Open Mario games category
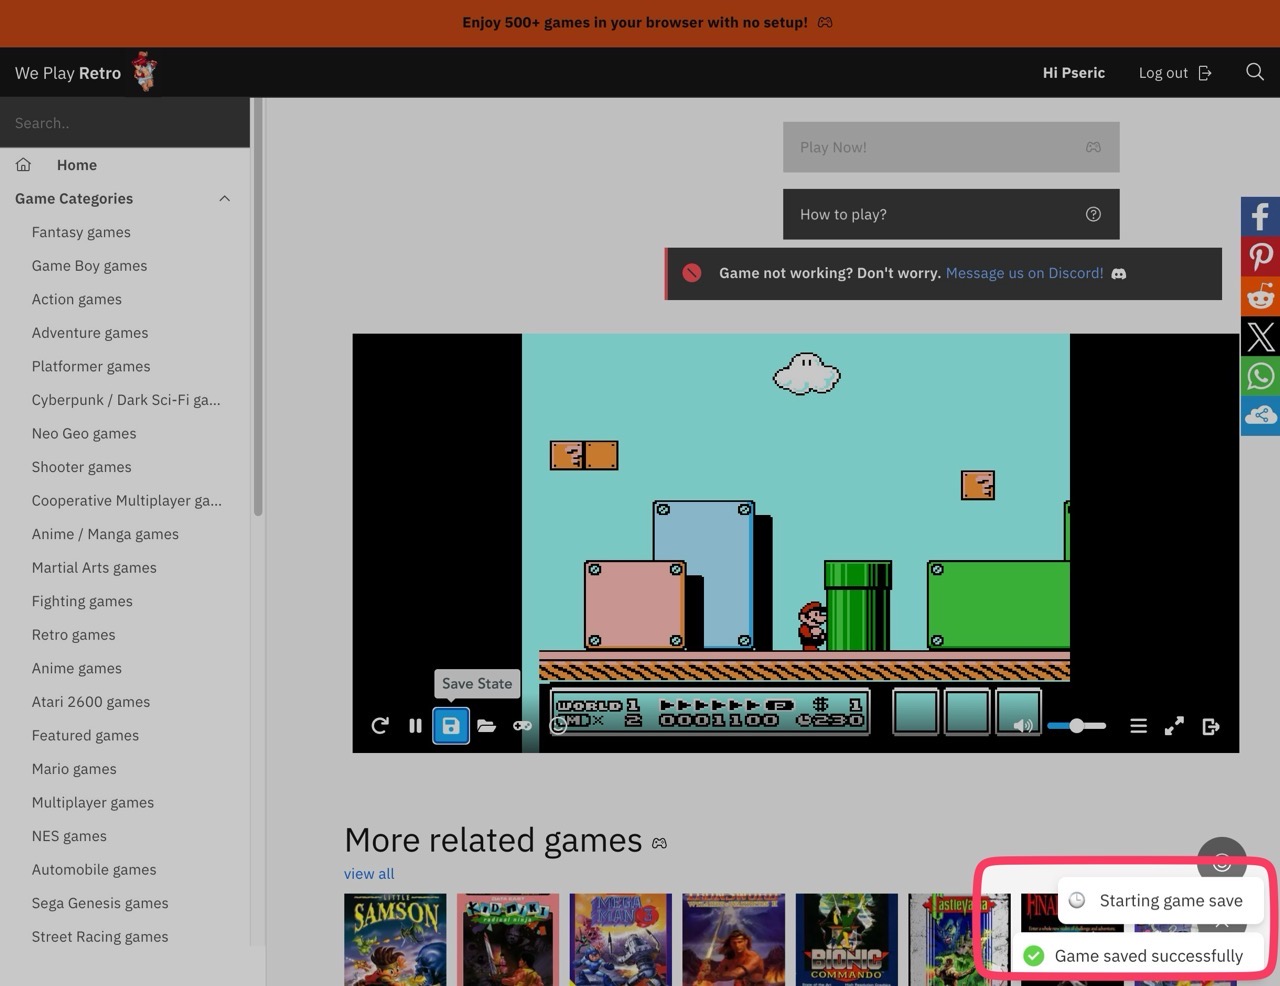 tap(74, 769)
